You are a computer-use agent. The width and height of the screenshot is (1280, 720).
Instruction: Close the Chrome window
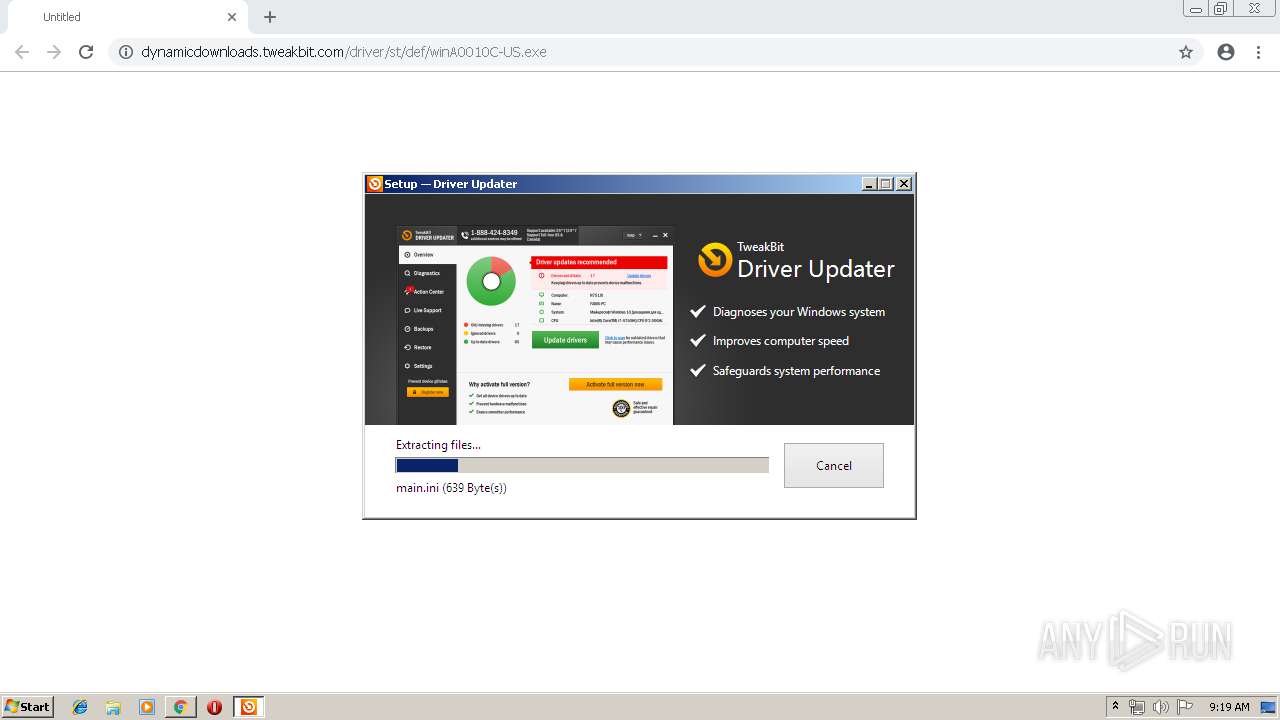pyautogui.click(x=1254, y=9)
